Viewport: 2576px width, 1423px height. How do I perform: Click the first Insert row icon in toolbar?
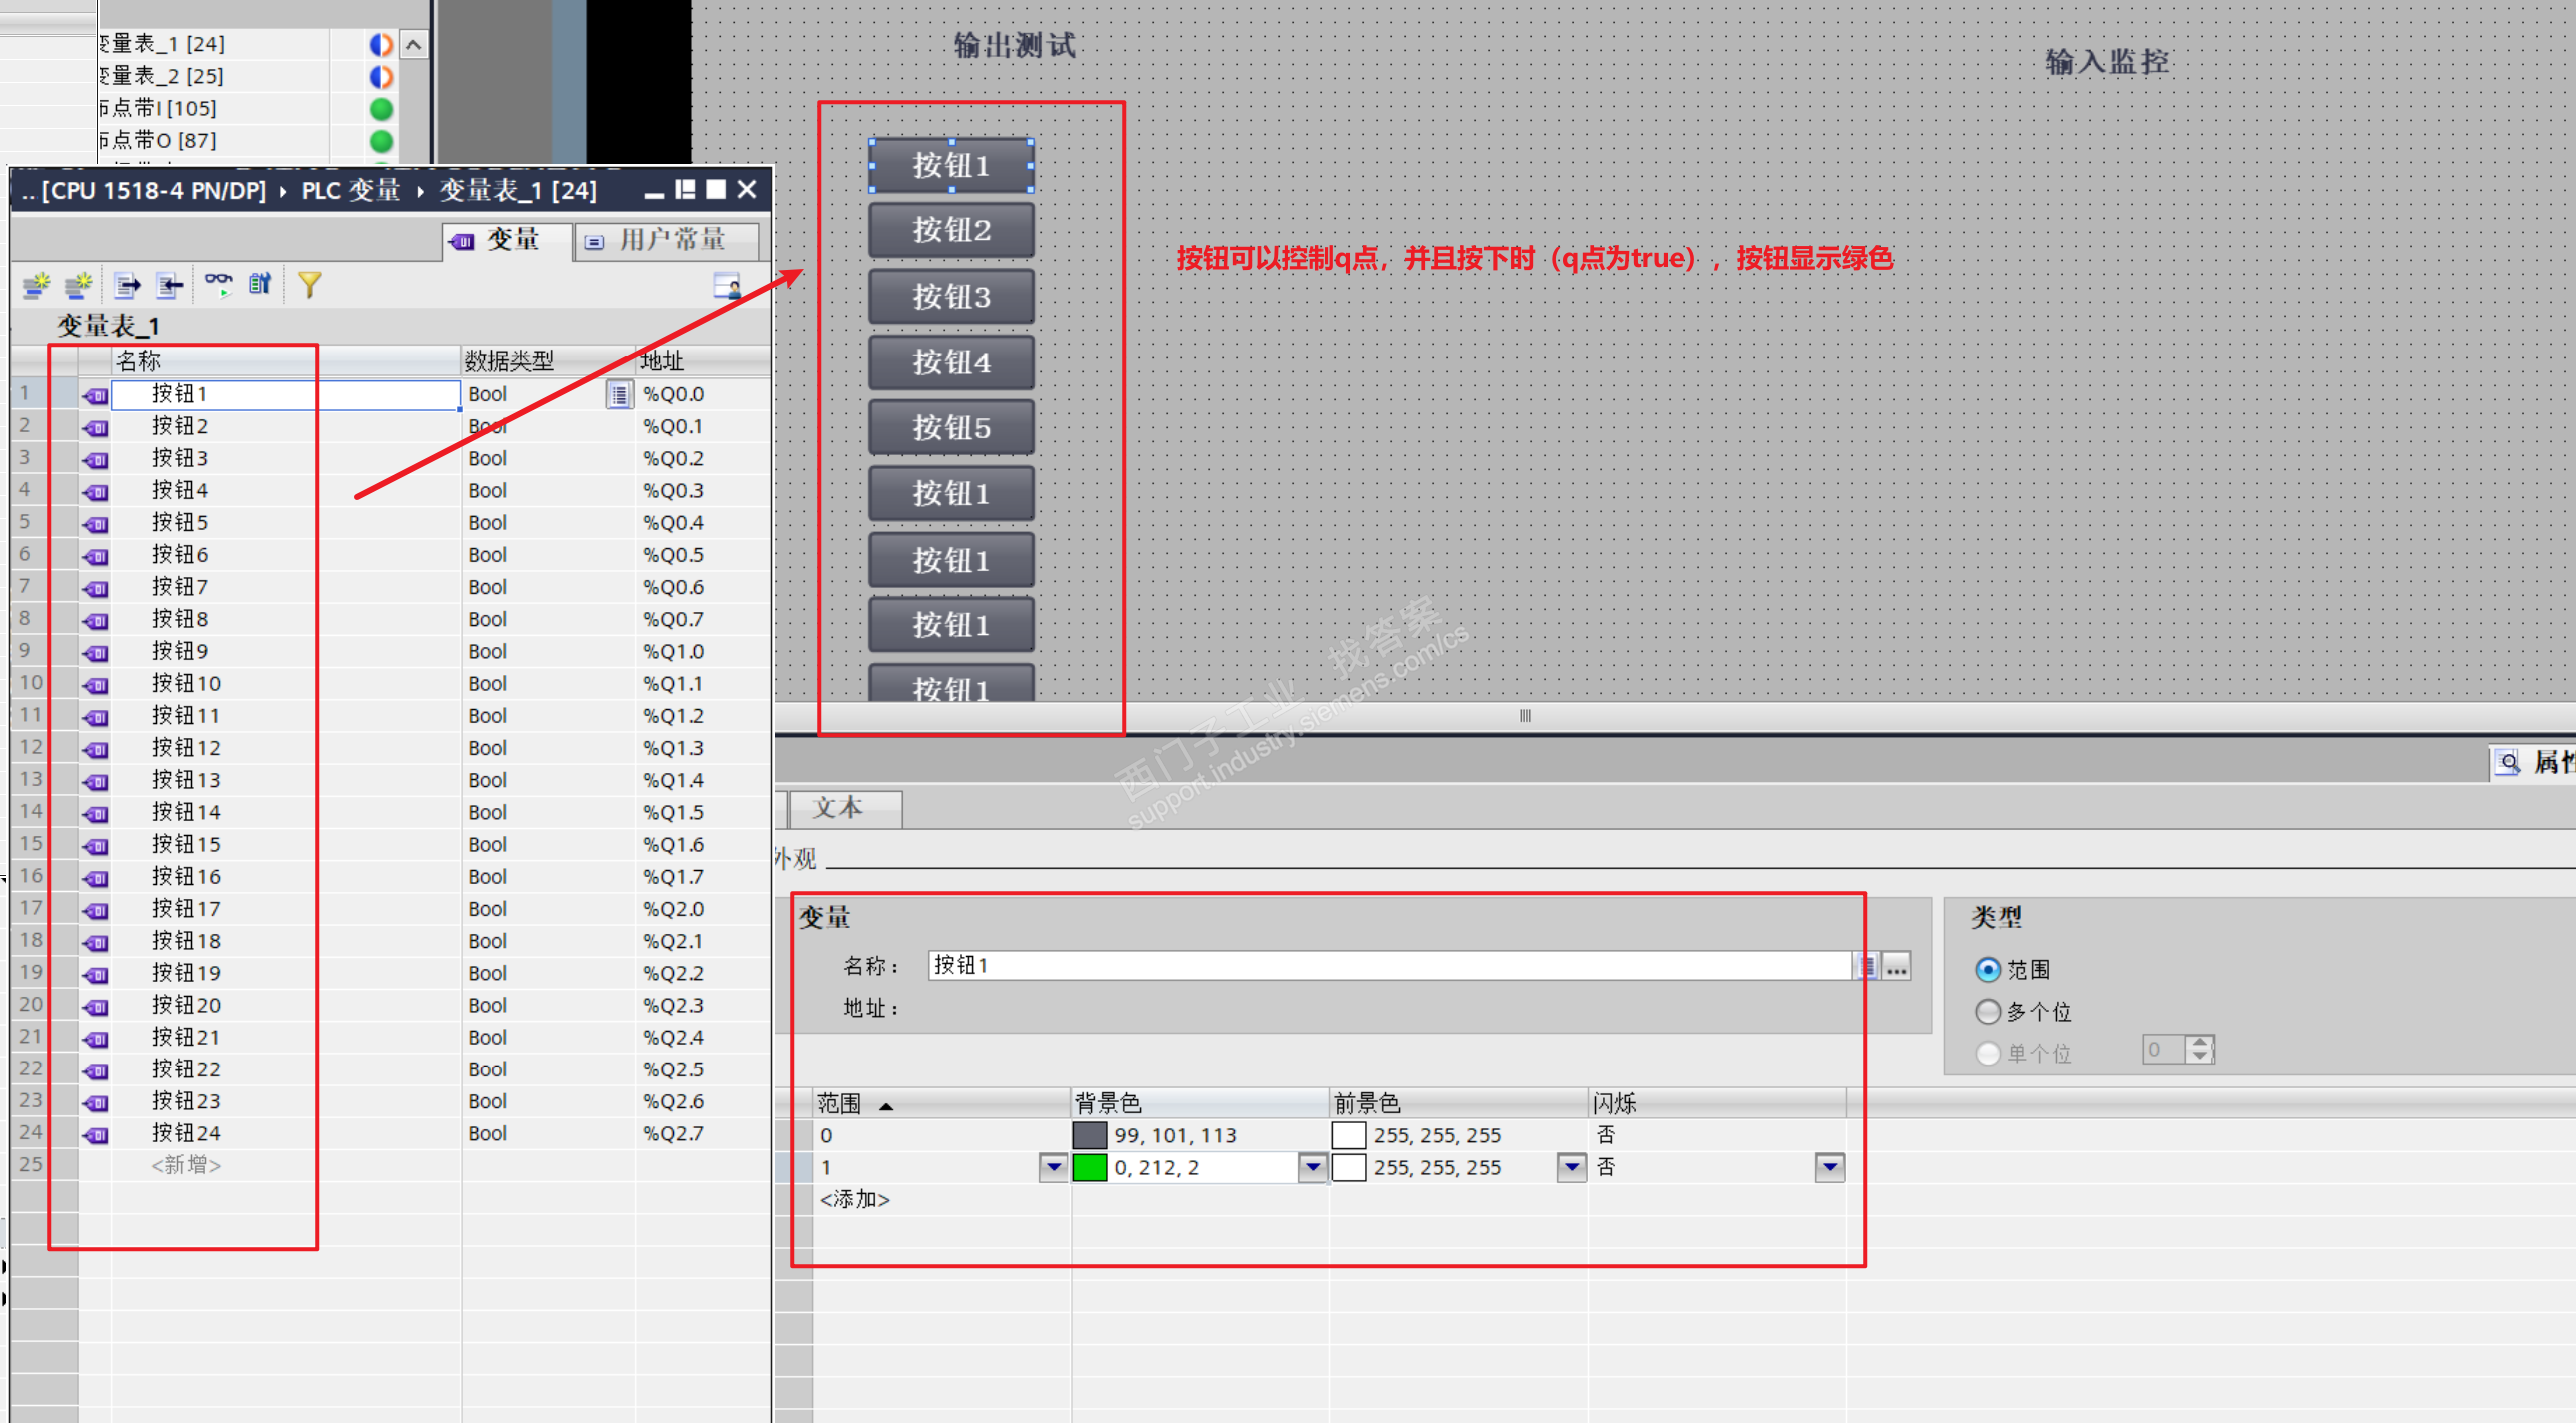pos(36,285)
